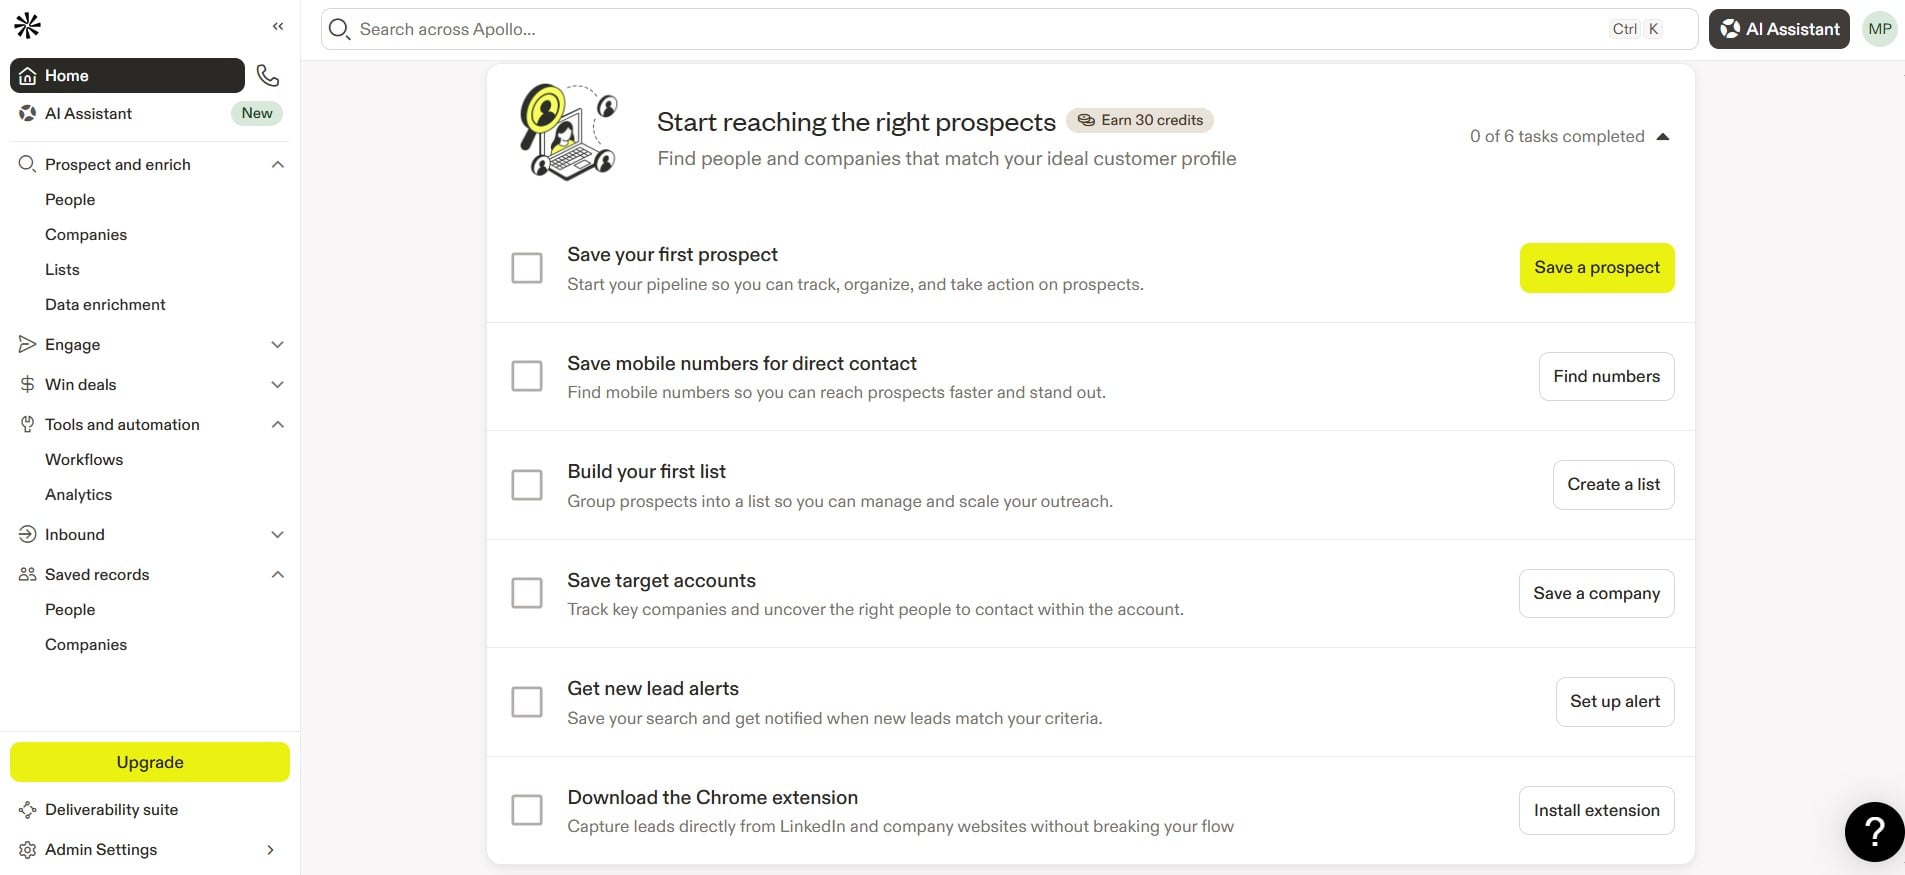
Task: Open Workflows in sidebar
Action: click(x=84, y=460)
